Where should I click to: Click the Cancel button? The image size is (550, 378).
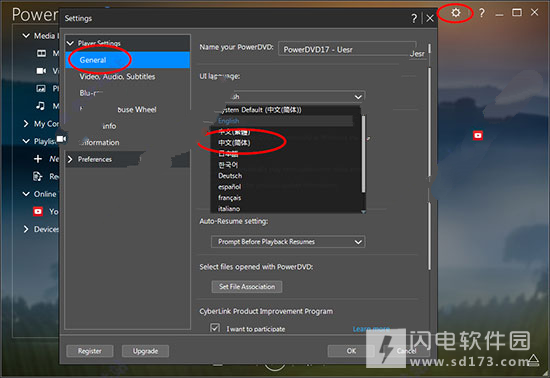click(407, 351)
